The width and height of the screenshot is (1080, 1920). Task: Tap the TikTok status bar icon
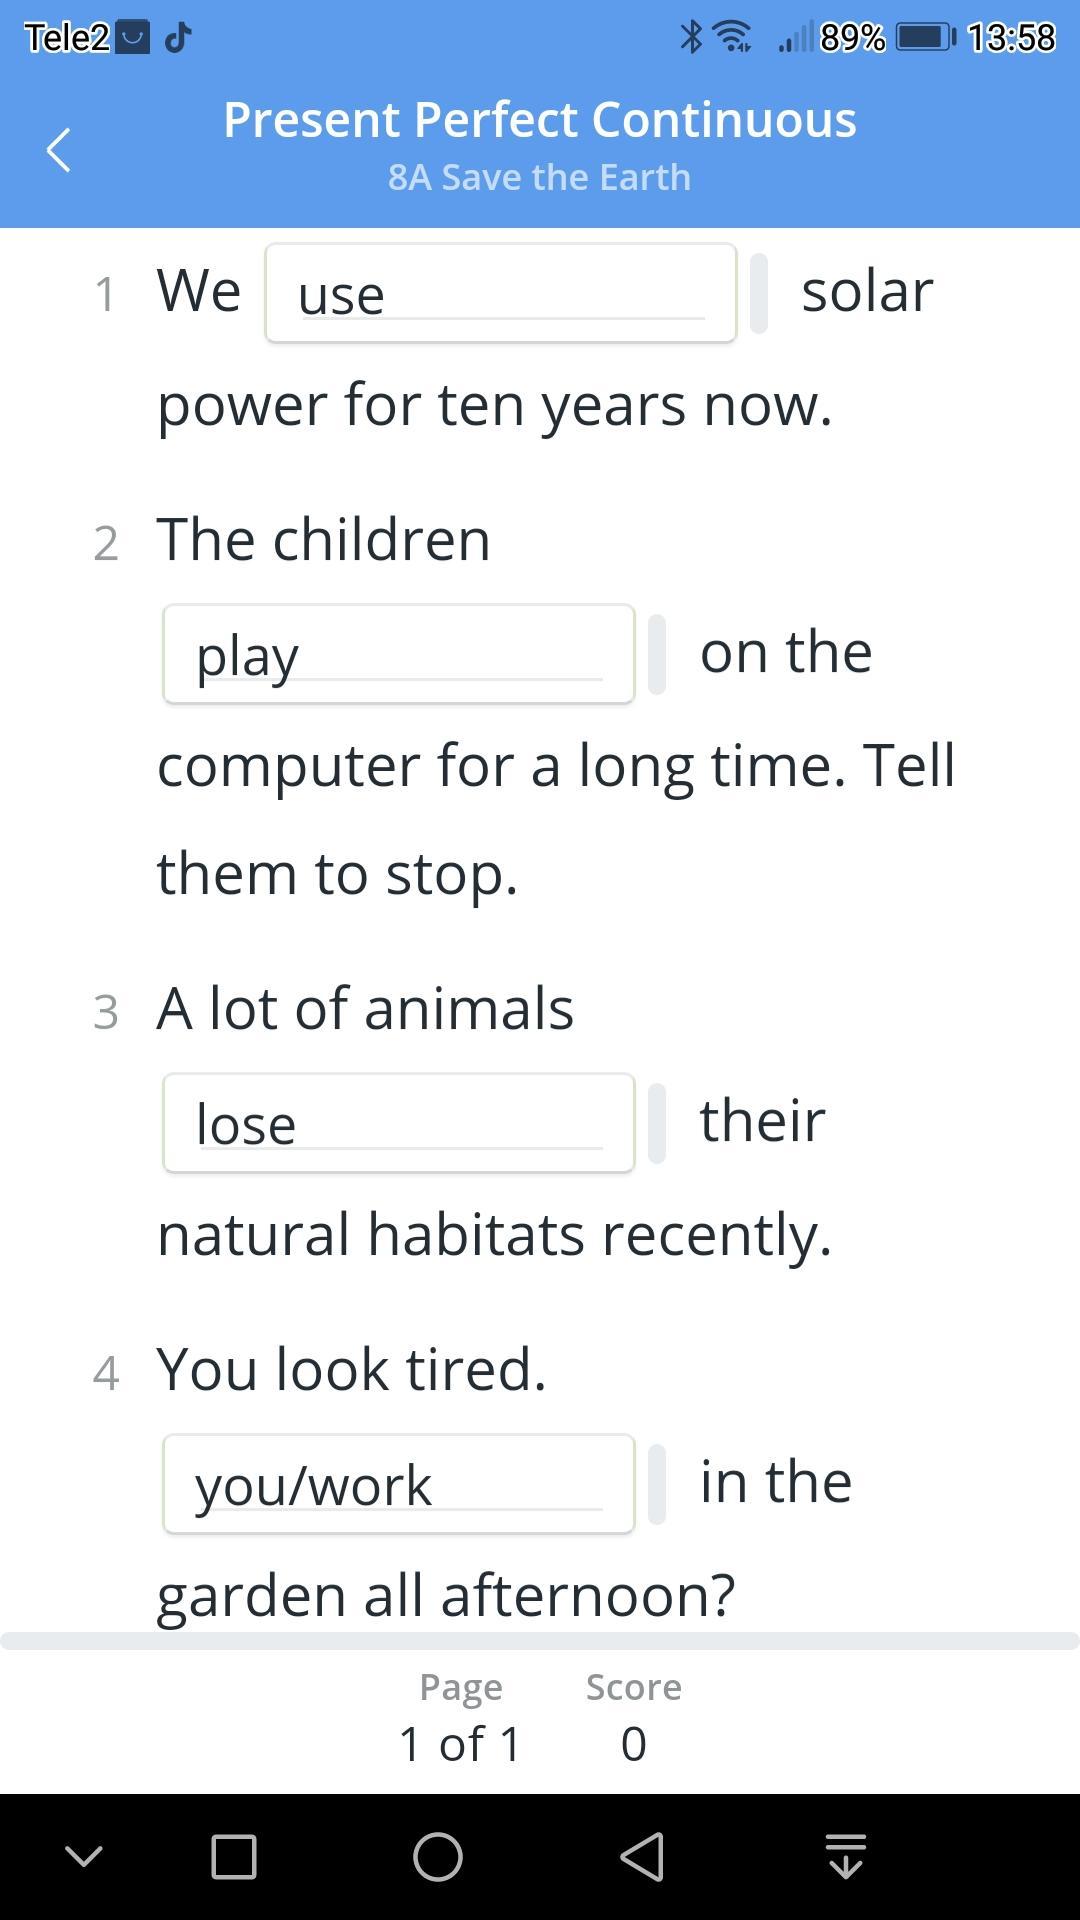[x=178, y=38]
